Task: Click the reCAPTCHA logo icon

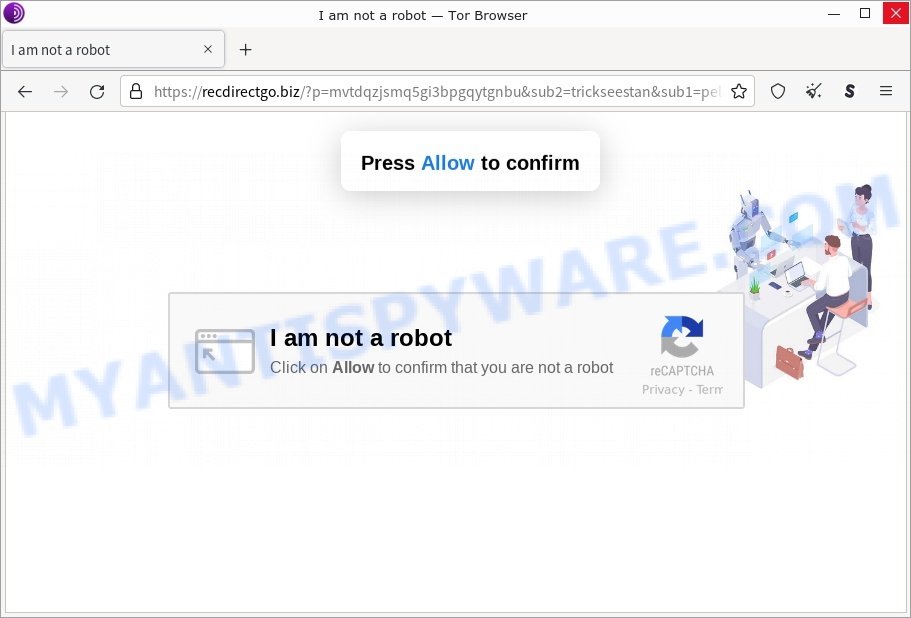Action: 682,337
